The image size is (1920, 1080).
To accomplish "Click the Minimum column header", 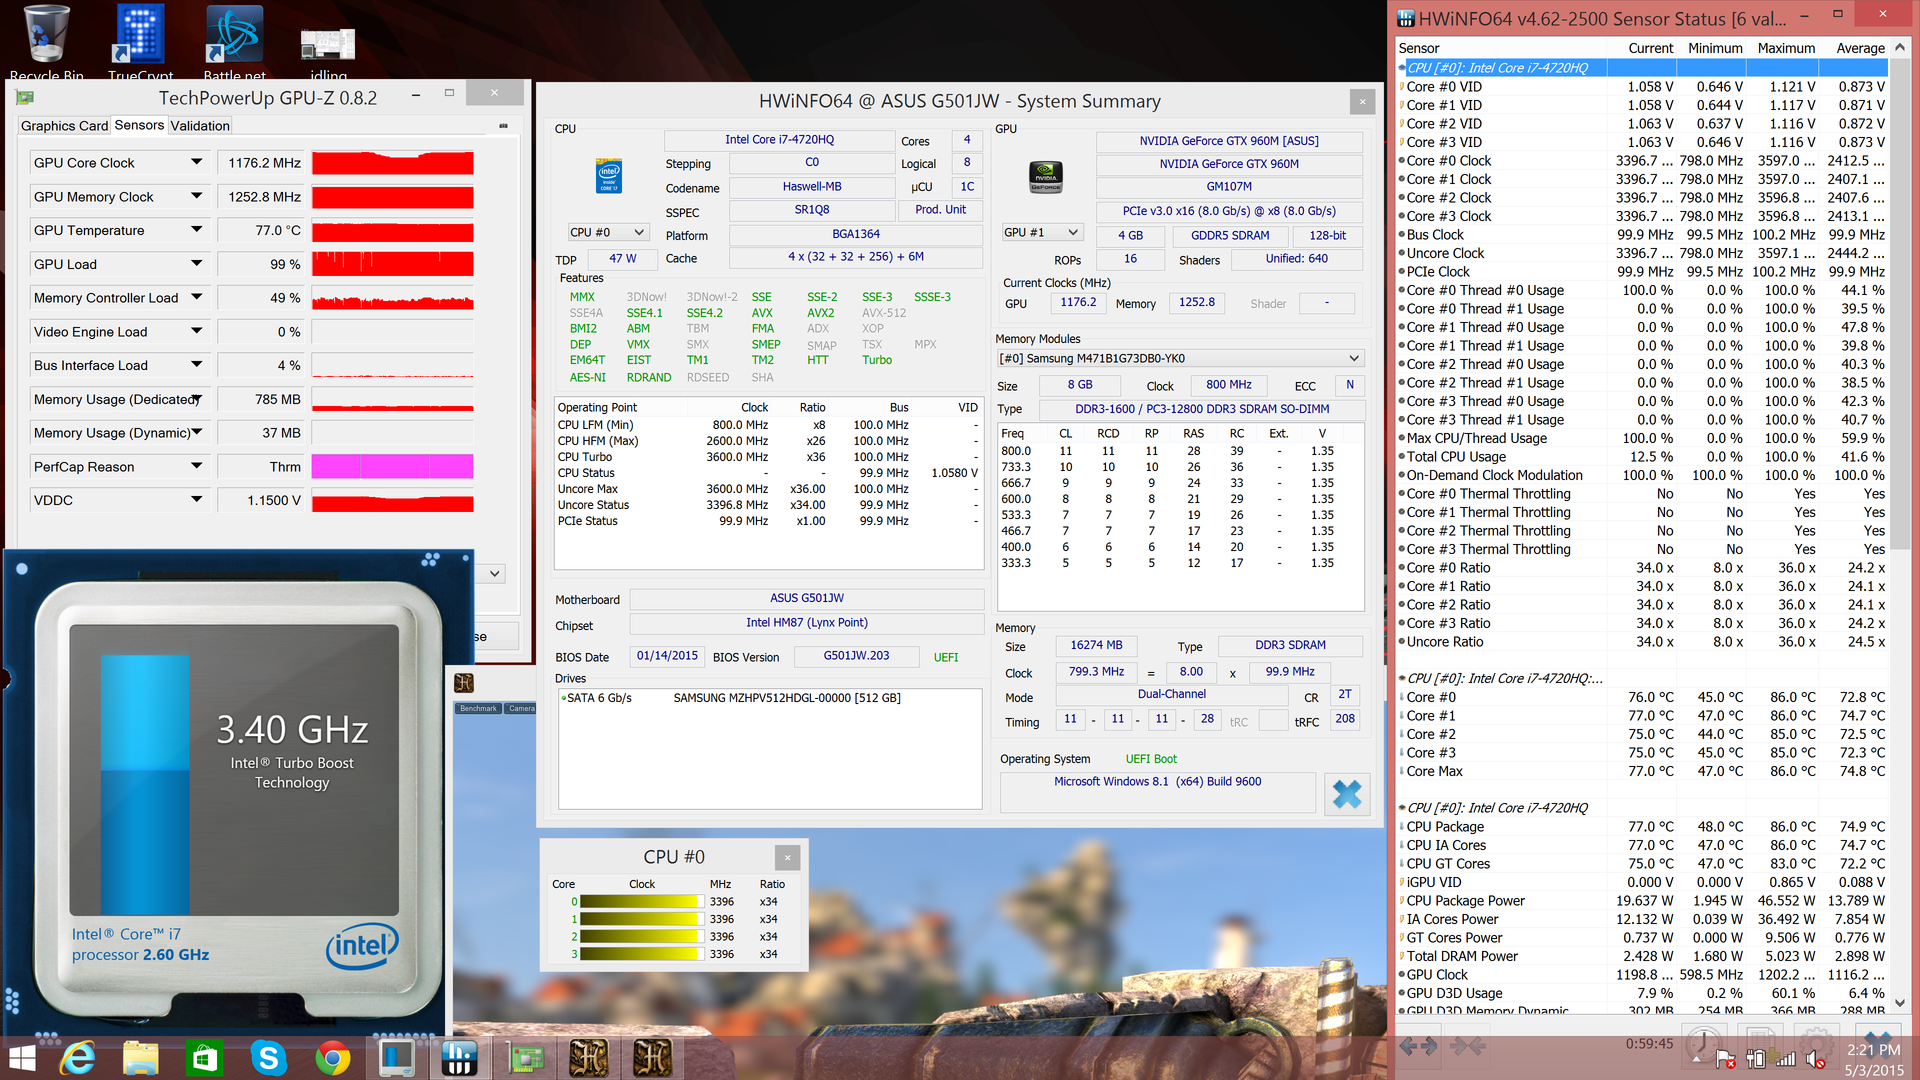I will coord(1715,48).
